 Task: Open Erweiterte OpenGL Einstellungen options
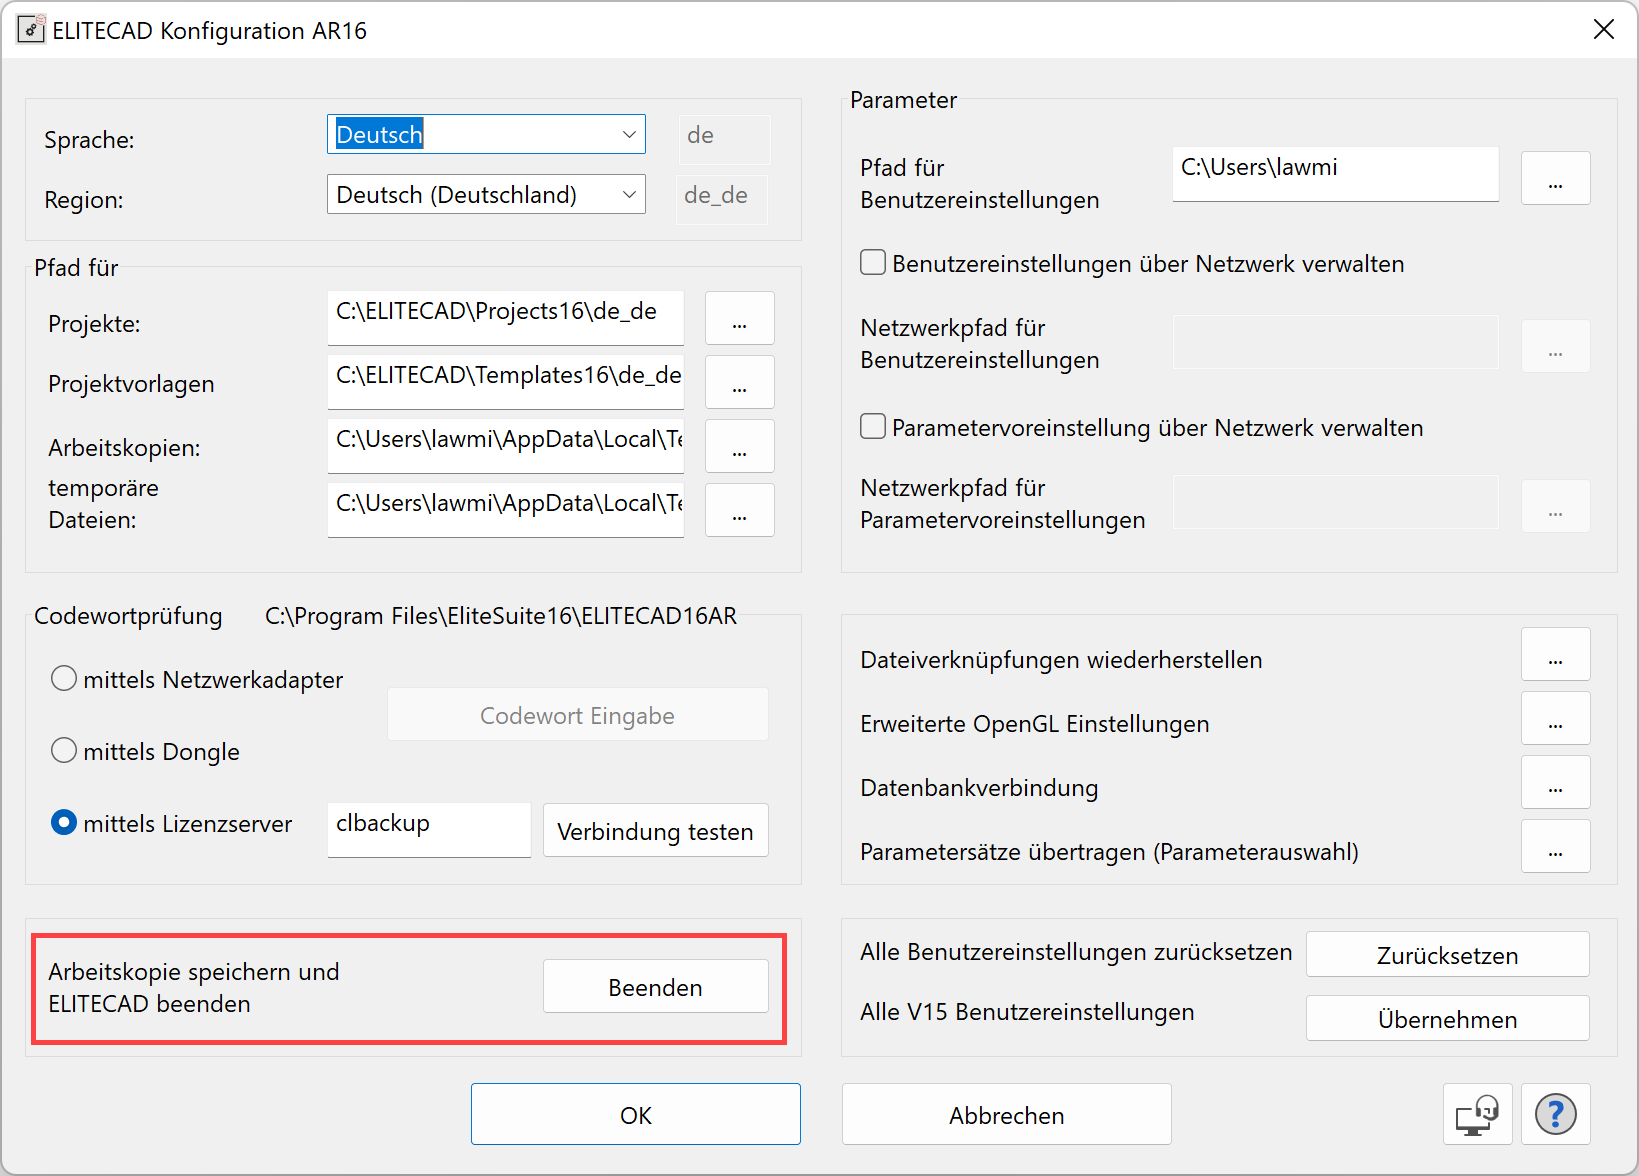(1555, 718)
